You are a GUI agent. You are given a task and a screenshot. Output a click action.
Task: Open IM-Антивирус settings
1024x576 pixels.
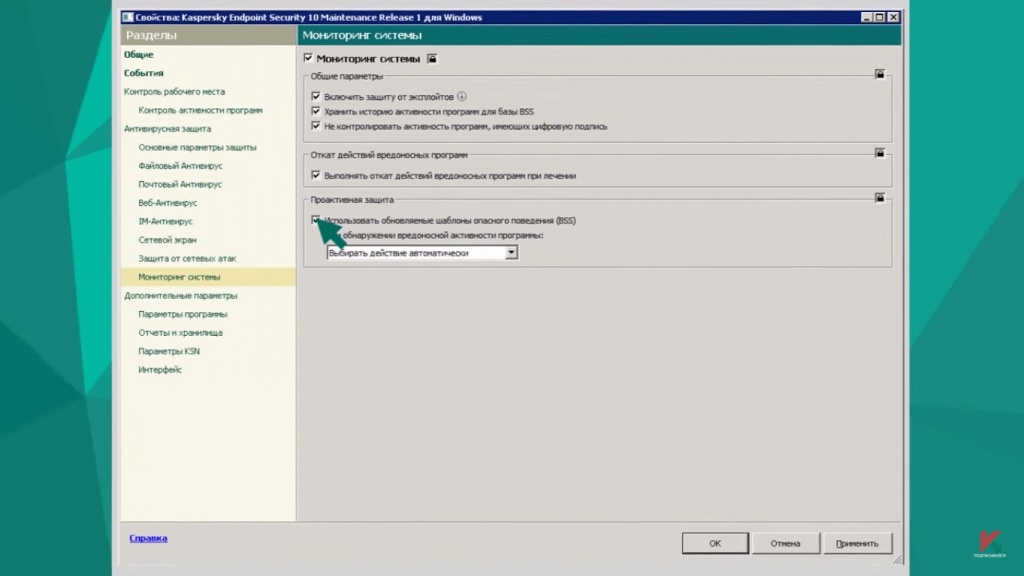click(165, 221)
